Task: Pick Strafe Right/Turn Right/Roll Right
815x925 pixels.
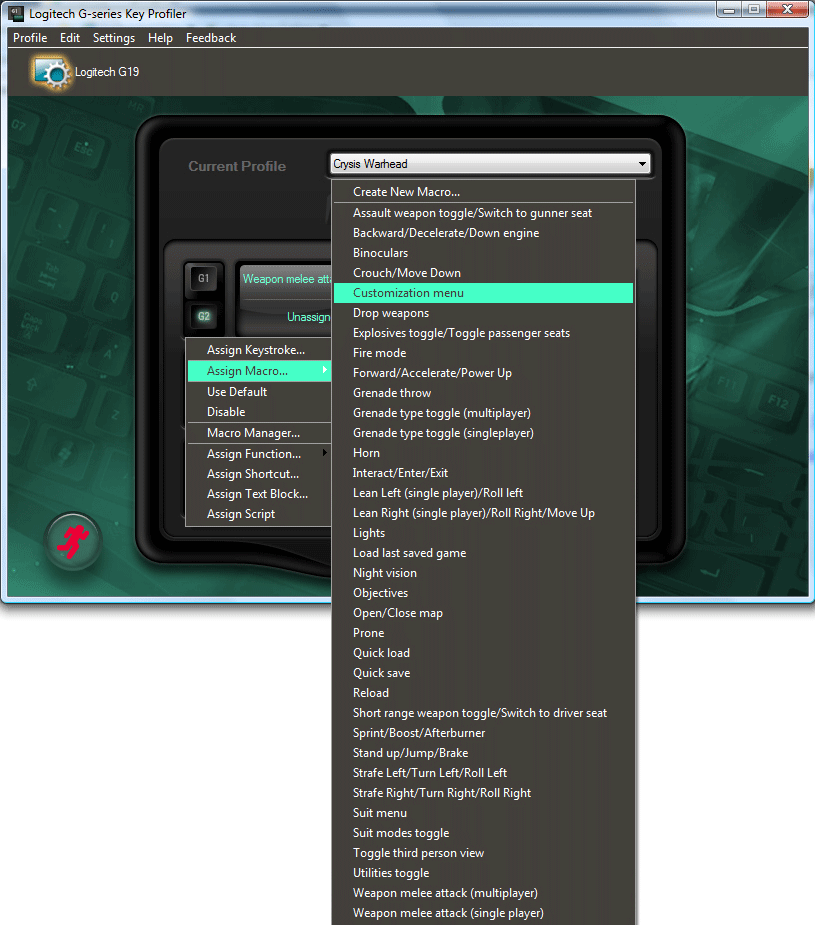Action: (x=484, y=793)
